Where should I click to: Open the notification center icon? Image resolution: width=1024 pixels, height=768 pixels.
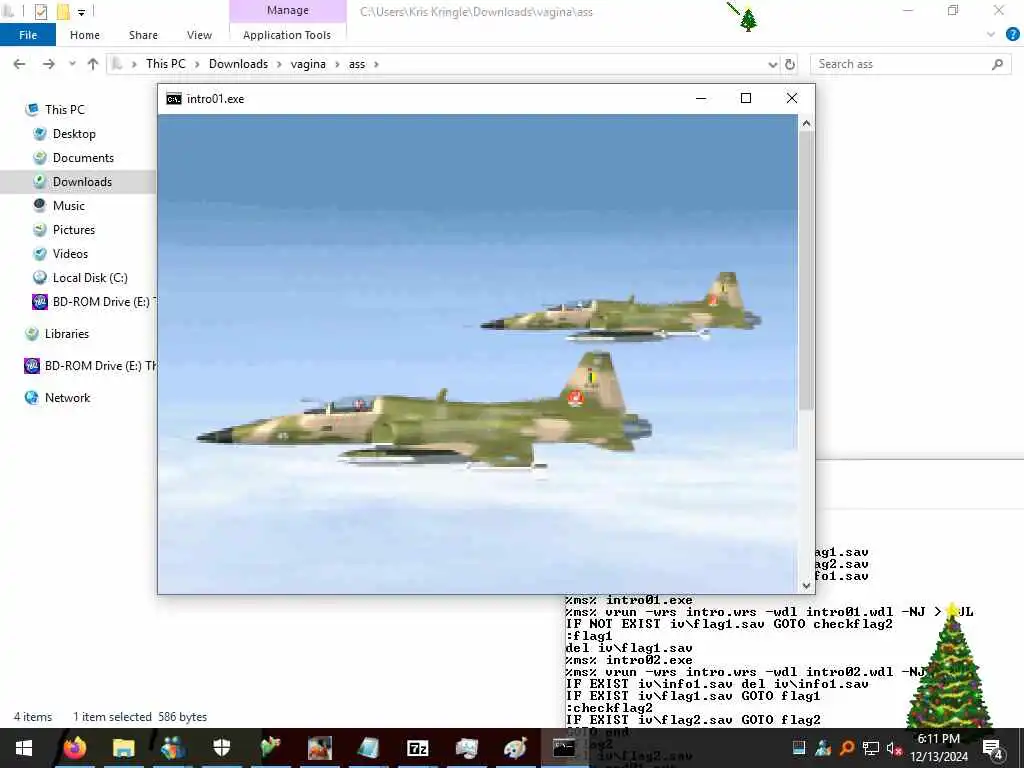point(993,748)
